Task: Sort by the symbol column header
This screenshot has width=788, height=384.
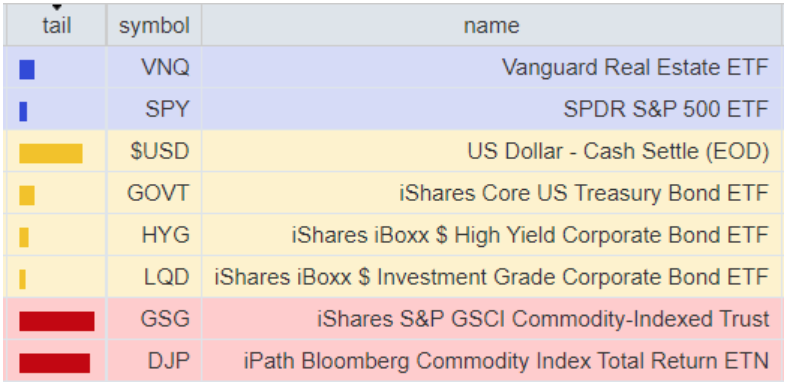Action: click(x=154, y=25)
